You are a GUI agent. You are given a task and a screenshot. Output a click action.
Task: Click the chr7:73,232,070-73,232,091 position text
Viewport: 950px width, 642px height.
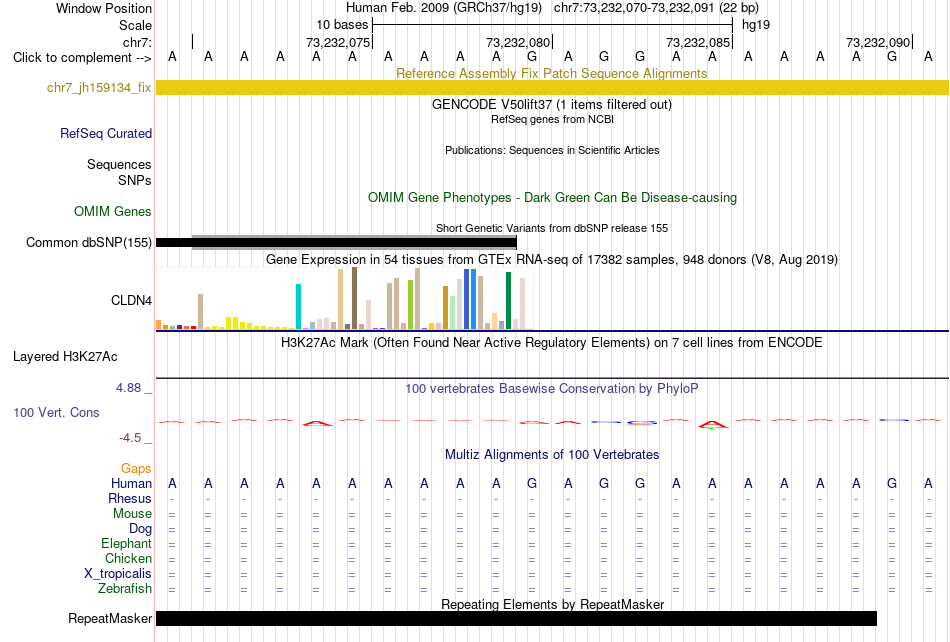pos(656,8)
